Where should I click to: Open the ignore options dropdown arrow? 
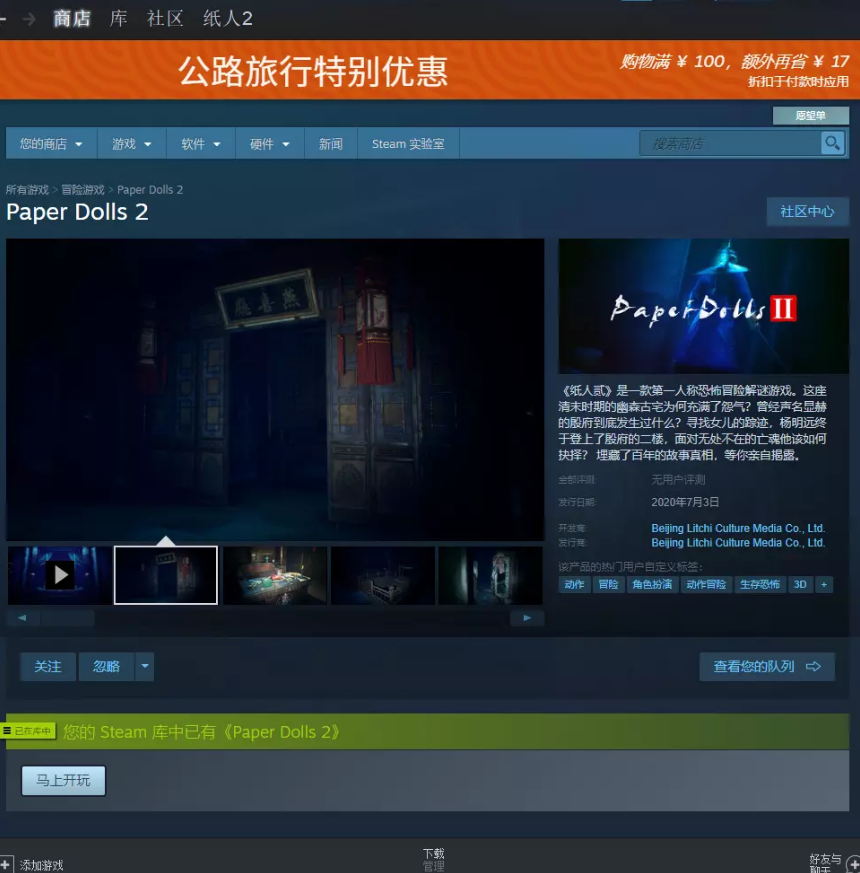click(145, 666)
